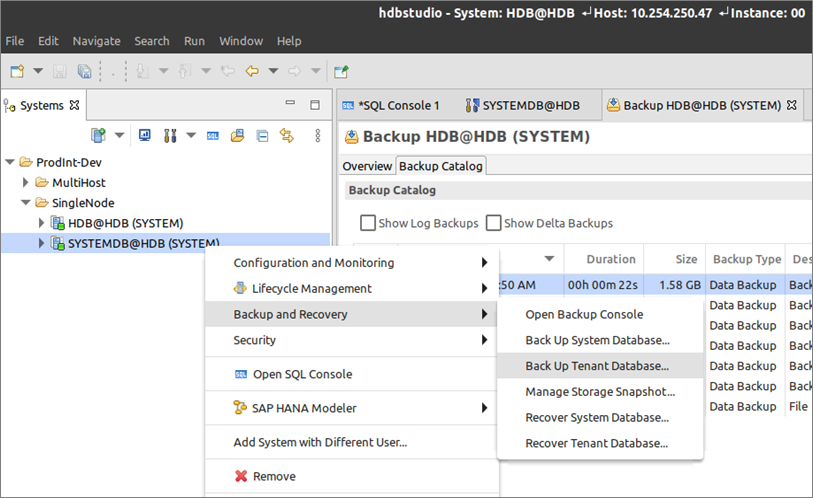Expand the SYSTEMDB@HDB (SYSTEM) node

41,243
